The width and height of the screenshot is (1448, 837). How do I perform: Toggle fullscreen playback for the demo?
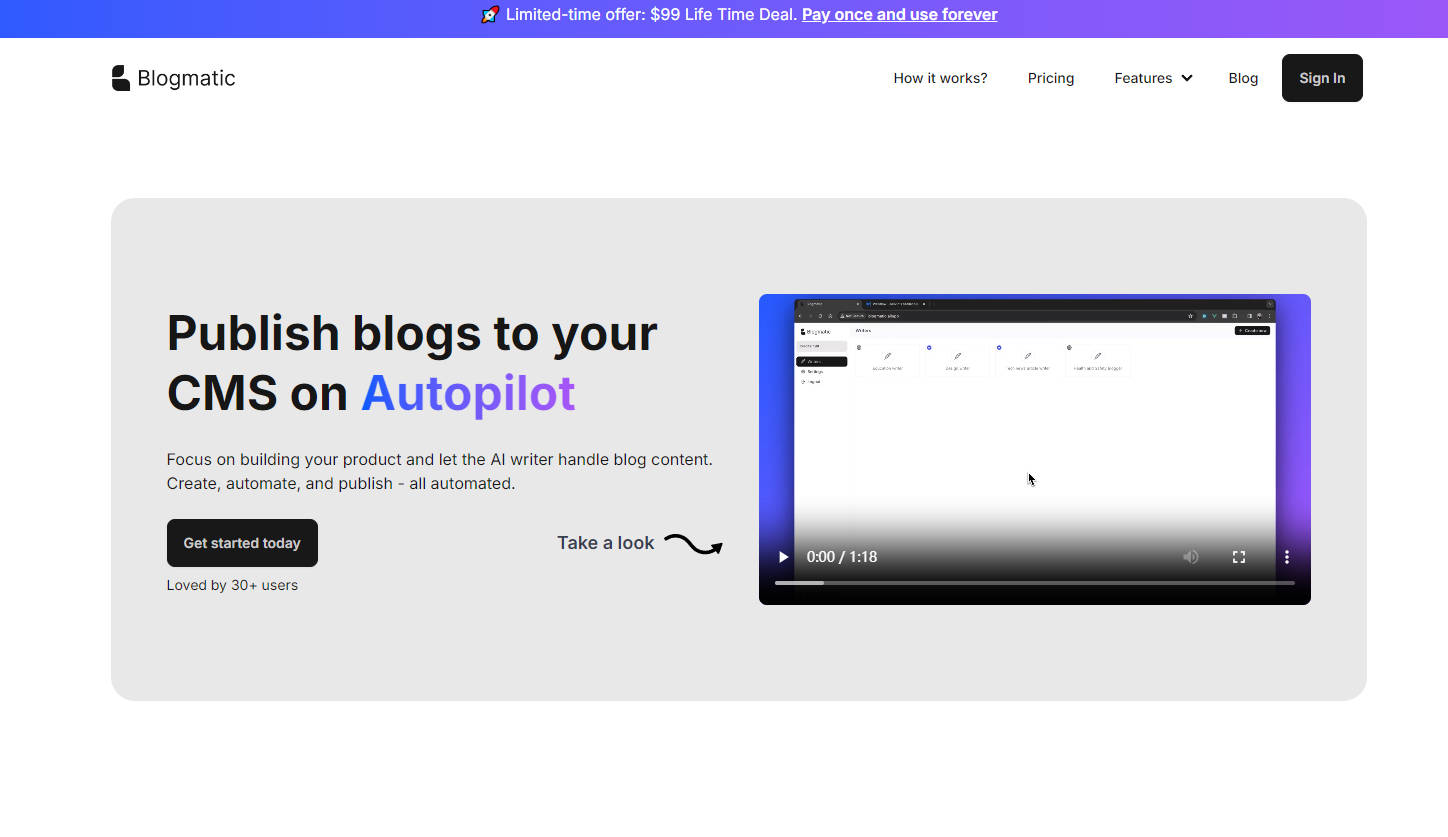pyautogui.click(x=1238, y=557)
